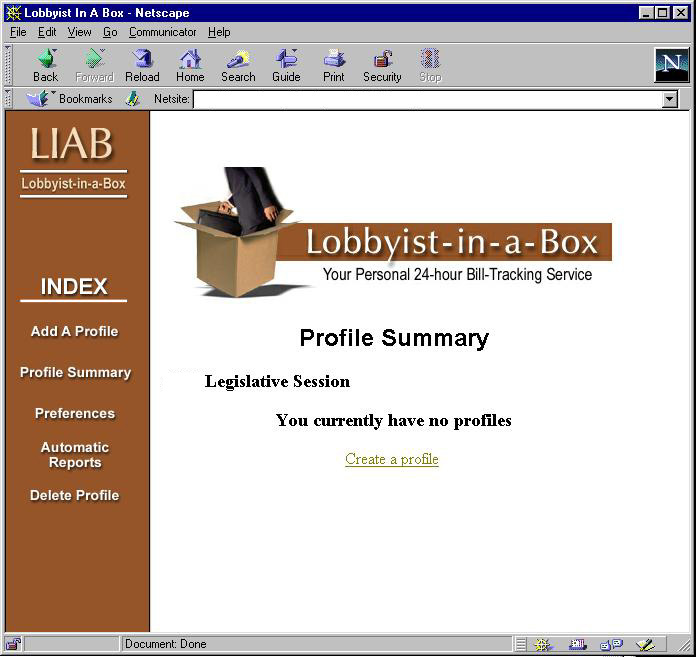Click the Profile Summary page heading

tap(394, 338)
